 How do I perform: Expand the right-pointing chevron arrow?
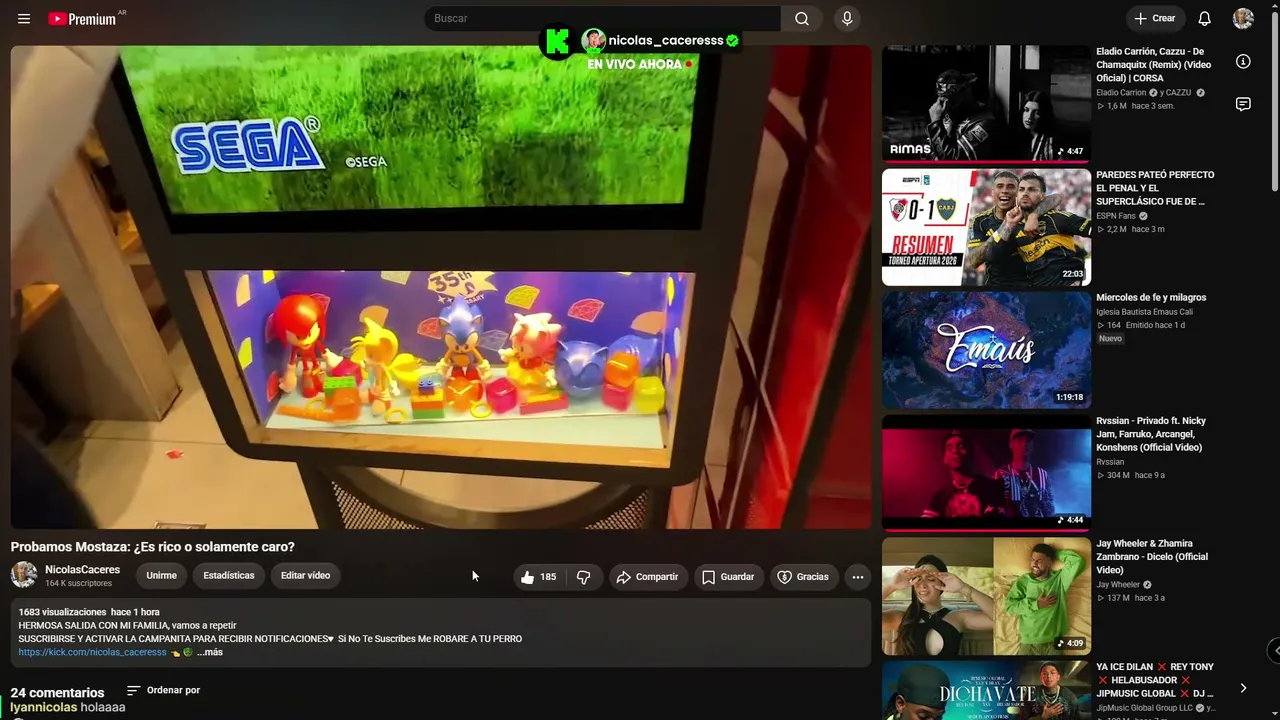tap(1243, 688)
